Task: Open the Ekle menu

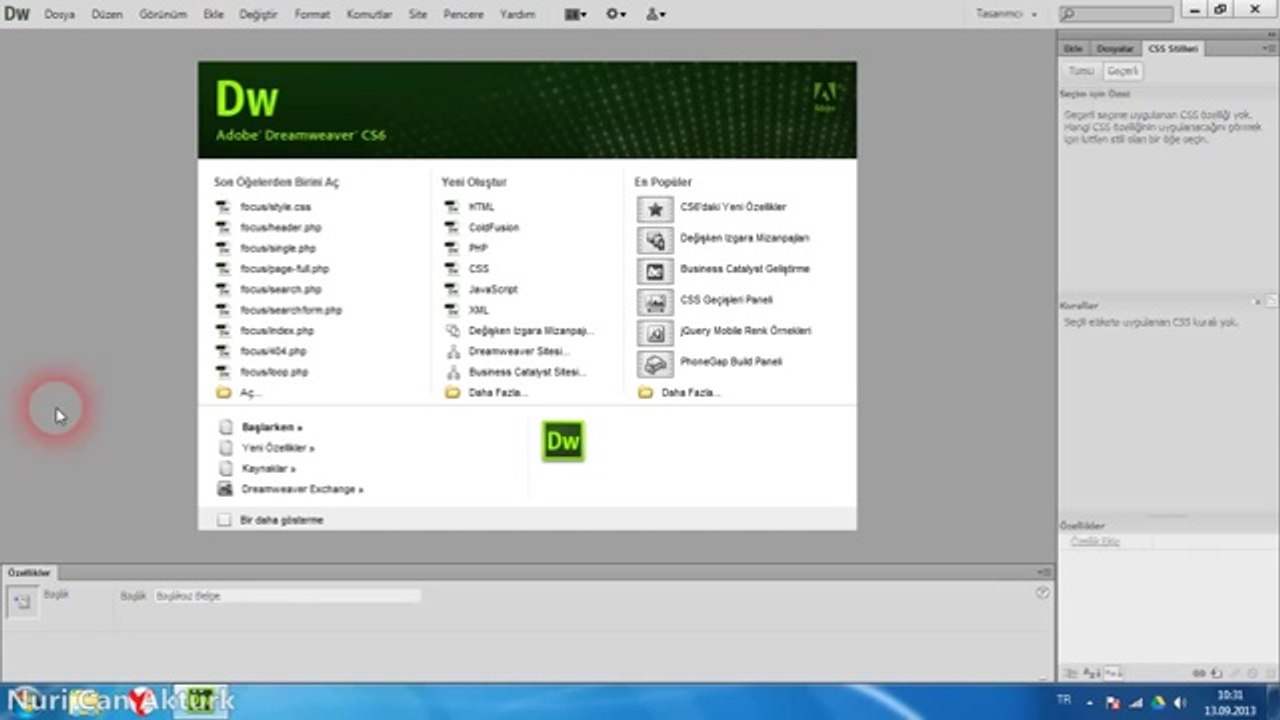Action: point(213,15)
